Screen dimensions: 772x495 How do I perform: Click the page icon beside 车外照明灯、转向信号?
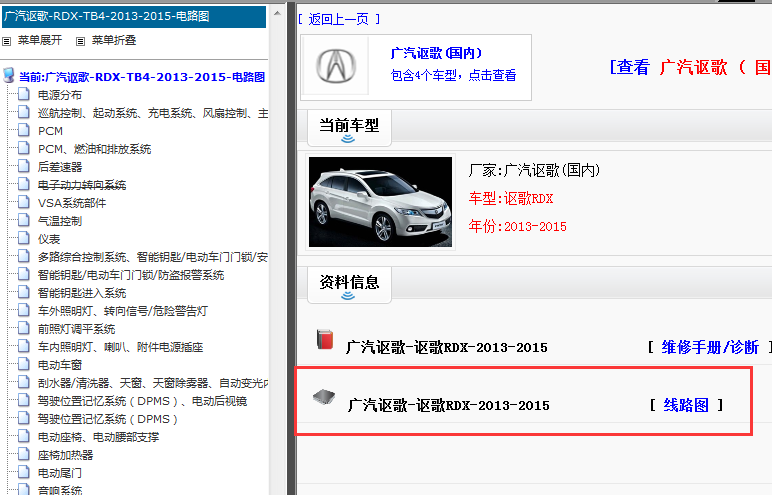(x=24, y=310)
